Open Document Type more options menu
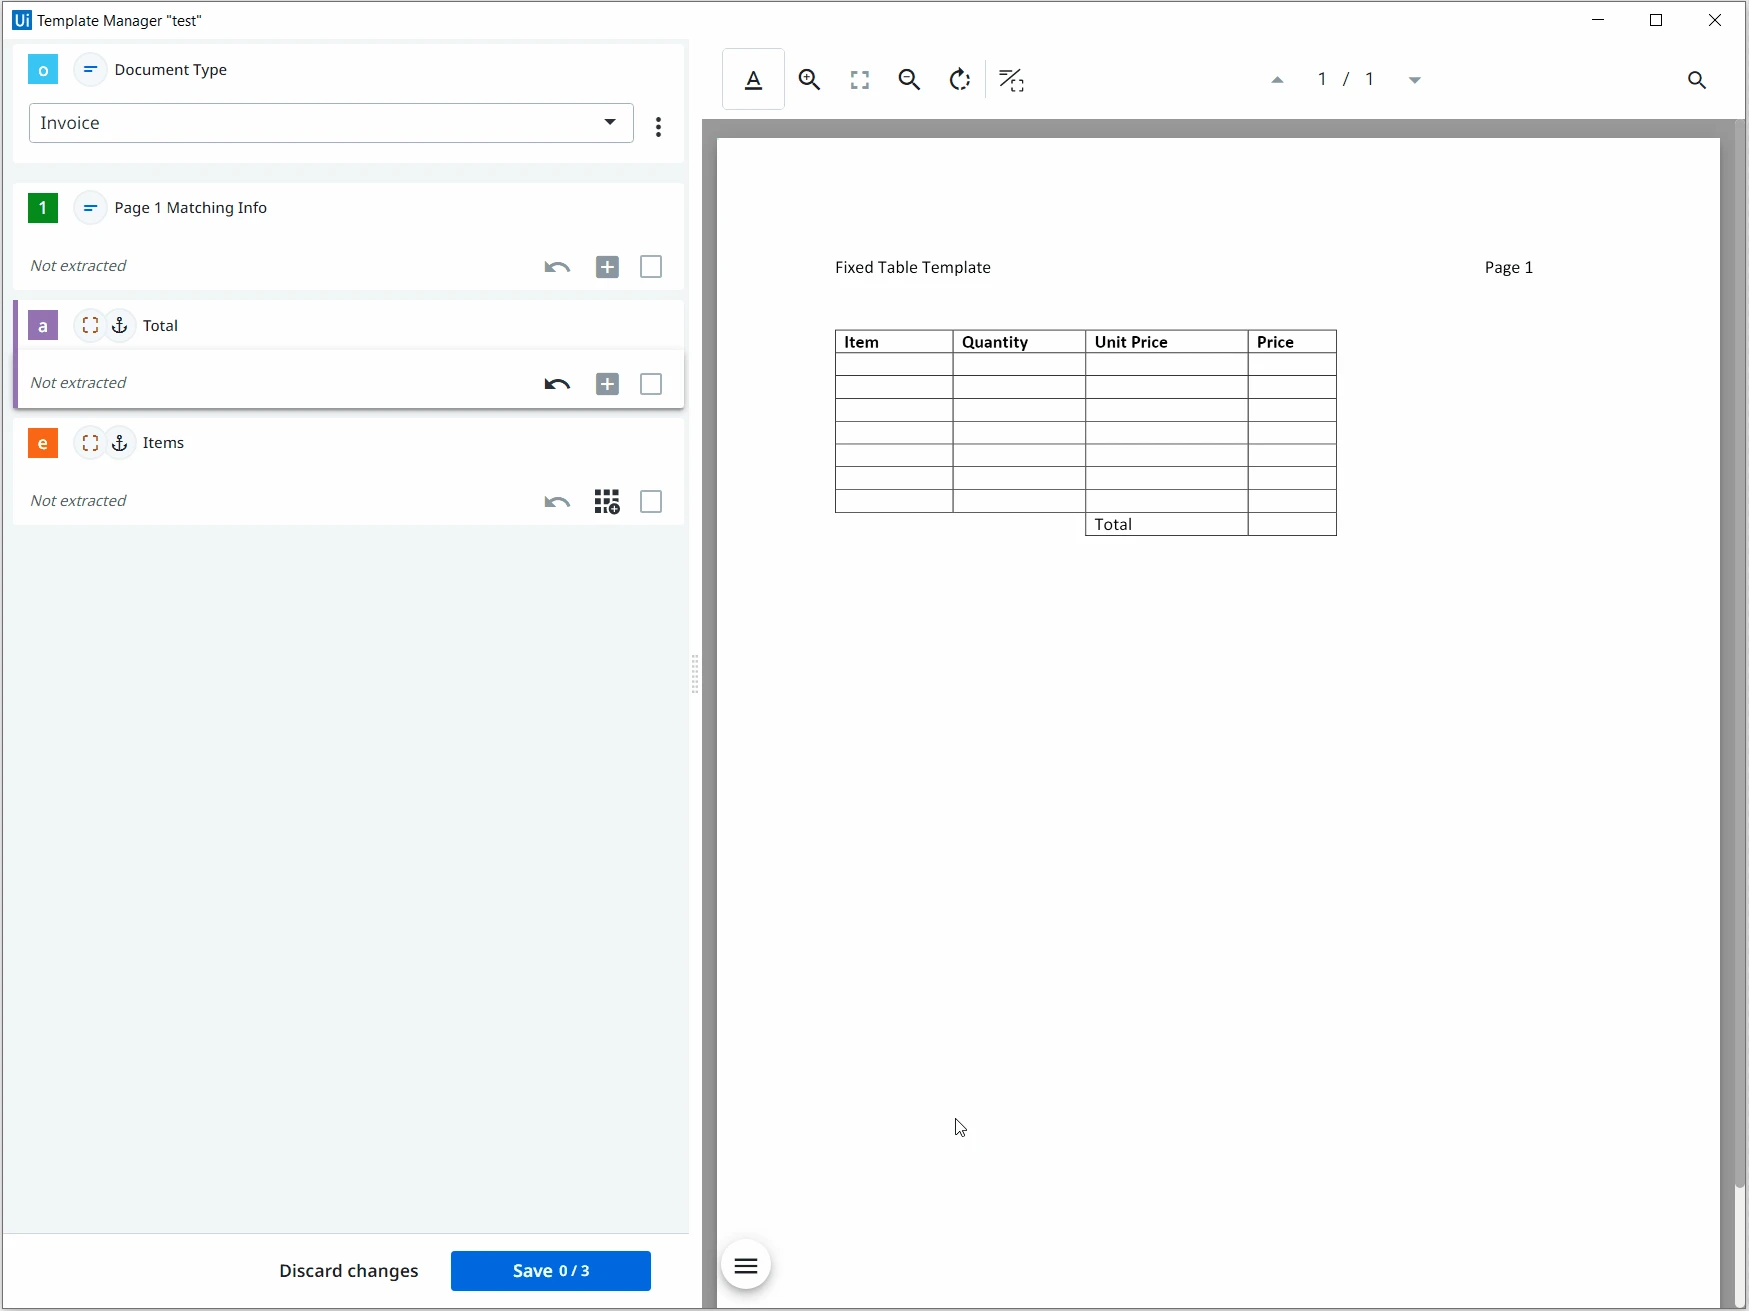The height and width of the screenshot is (1311, 1749). click(658, 127)
